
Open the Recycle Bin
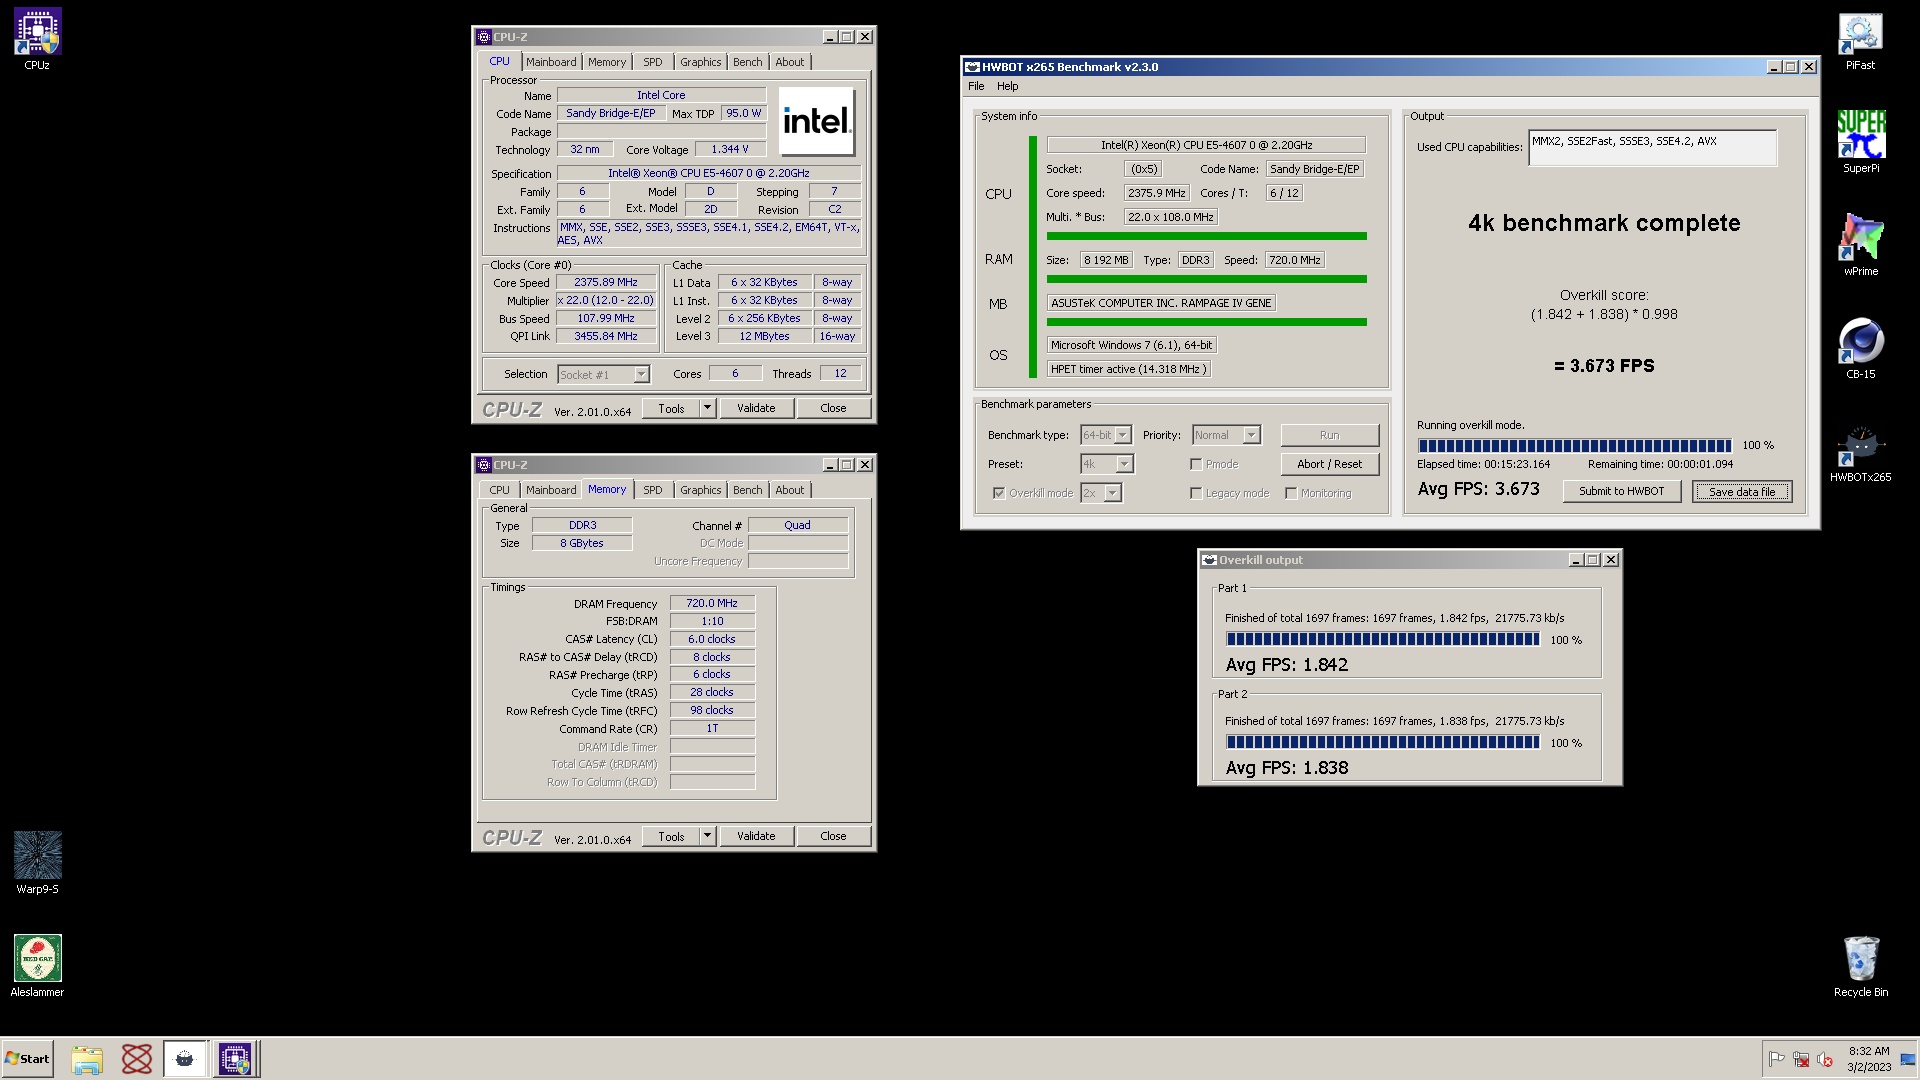pyautogui.click(x=1860, y=965)
